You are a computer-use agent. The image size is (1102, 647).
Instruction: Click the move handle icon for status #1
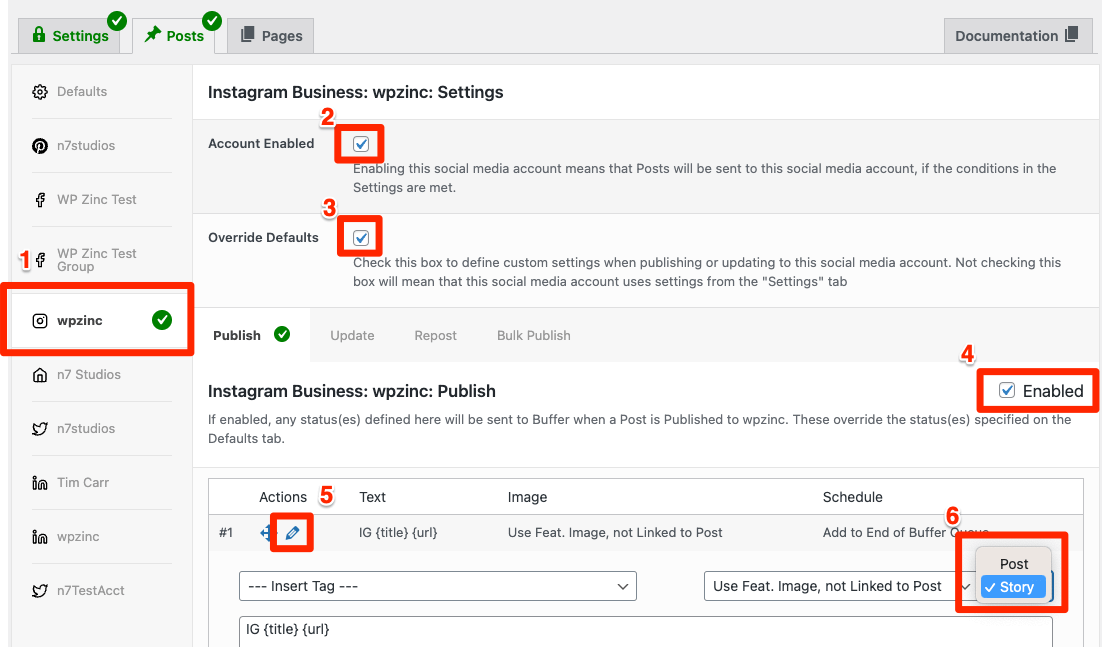point(266,533)
